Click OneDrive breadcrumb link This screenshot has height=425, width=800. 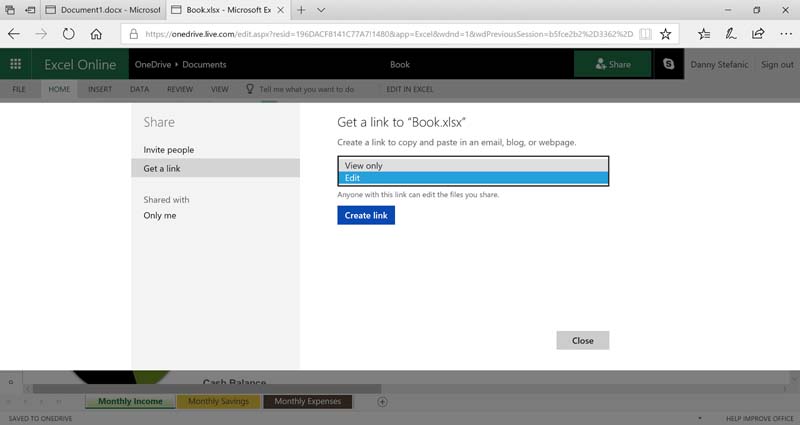(153, 64)
